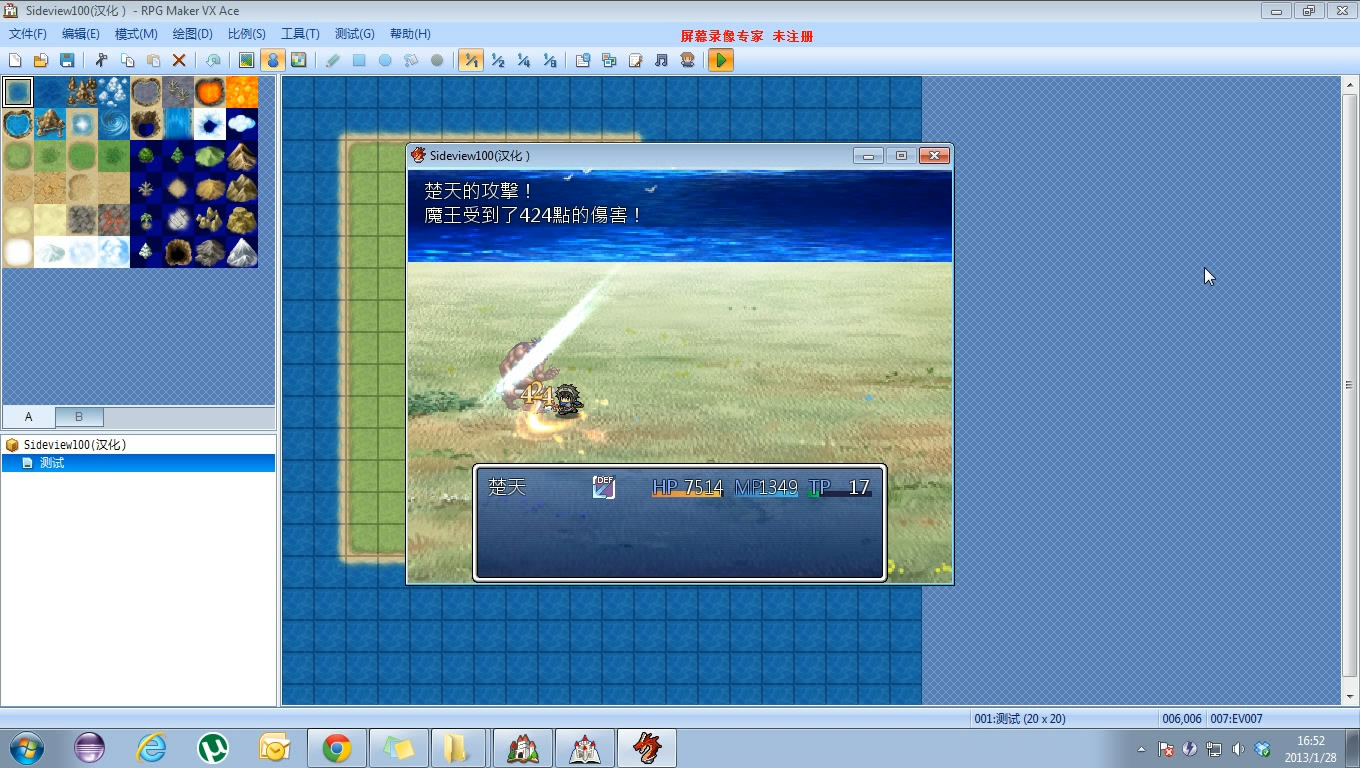The width and height of the screenshot is (1360, 768).
Task: Set map zoom scale to 1/1
Action: [x=471, y=60]
